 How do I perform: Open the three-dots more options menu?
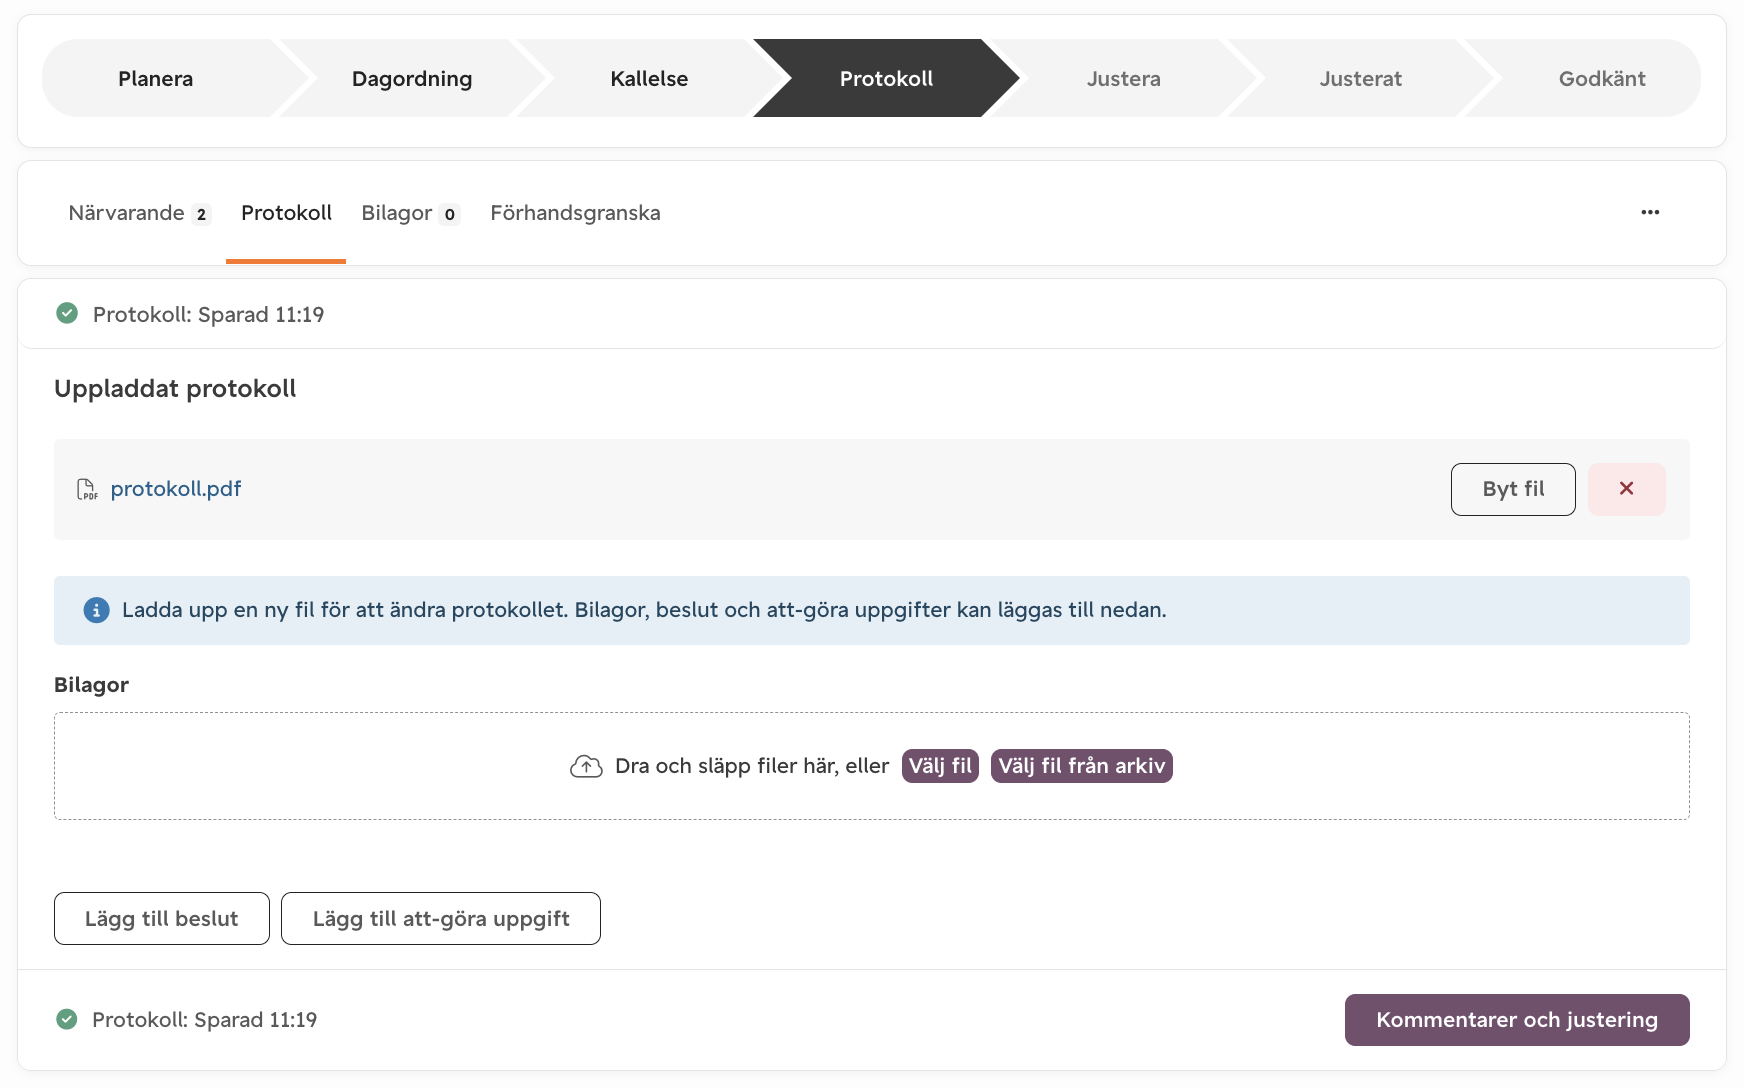1650,212
